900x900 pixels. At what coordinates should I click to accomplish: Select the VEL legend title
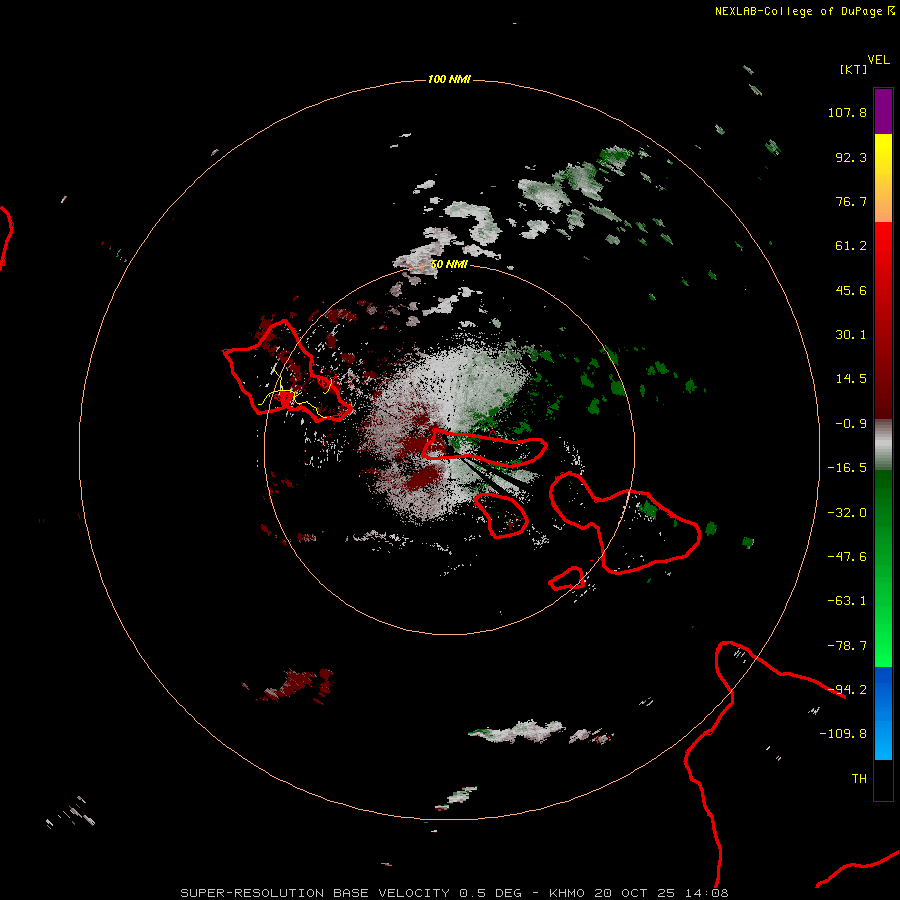coord(878,60)
